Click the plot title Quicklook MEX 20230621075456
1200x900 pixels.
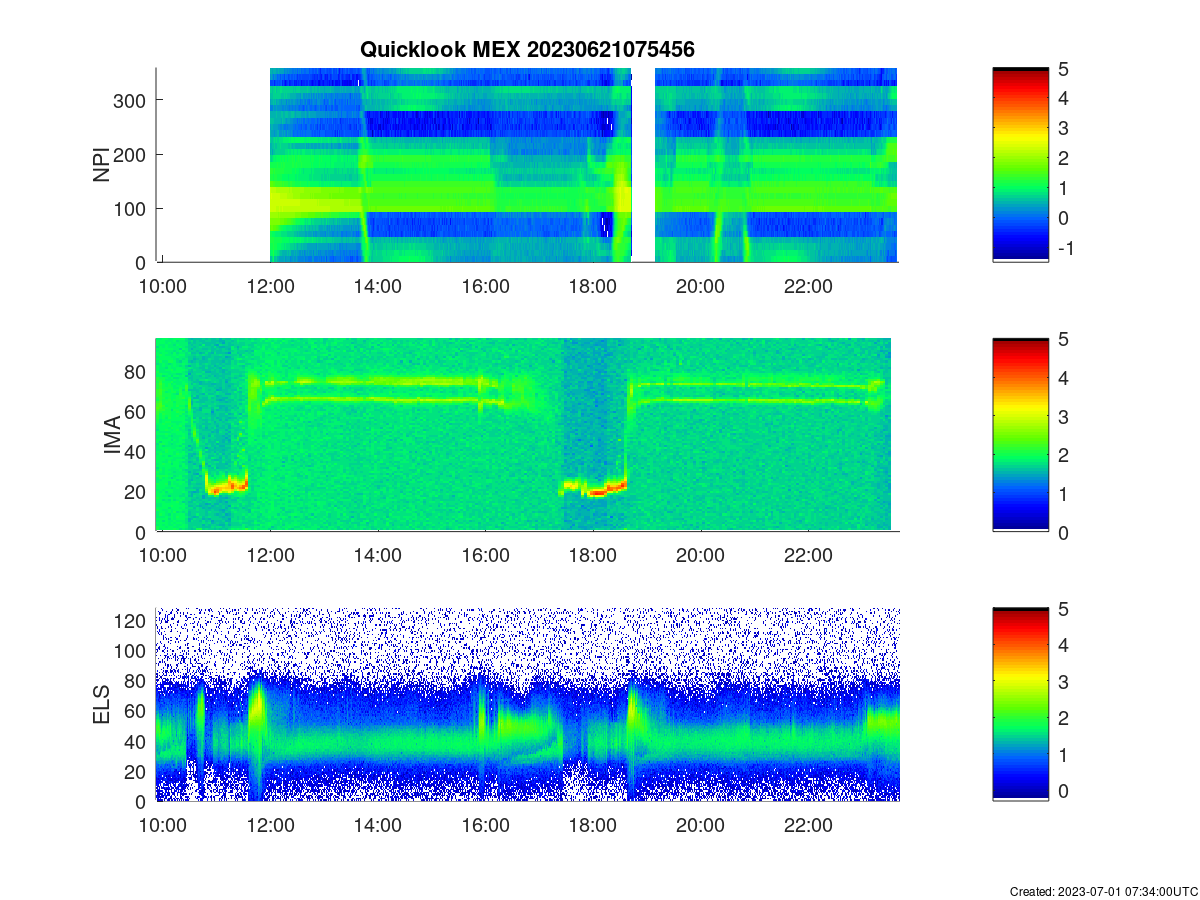(x=527, y=49)
